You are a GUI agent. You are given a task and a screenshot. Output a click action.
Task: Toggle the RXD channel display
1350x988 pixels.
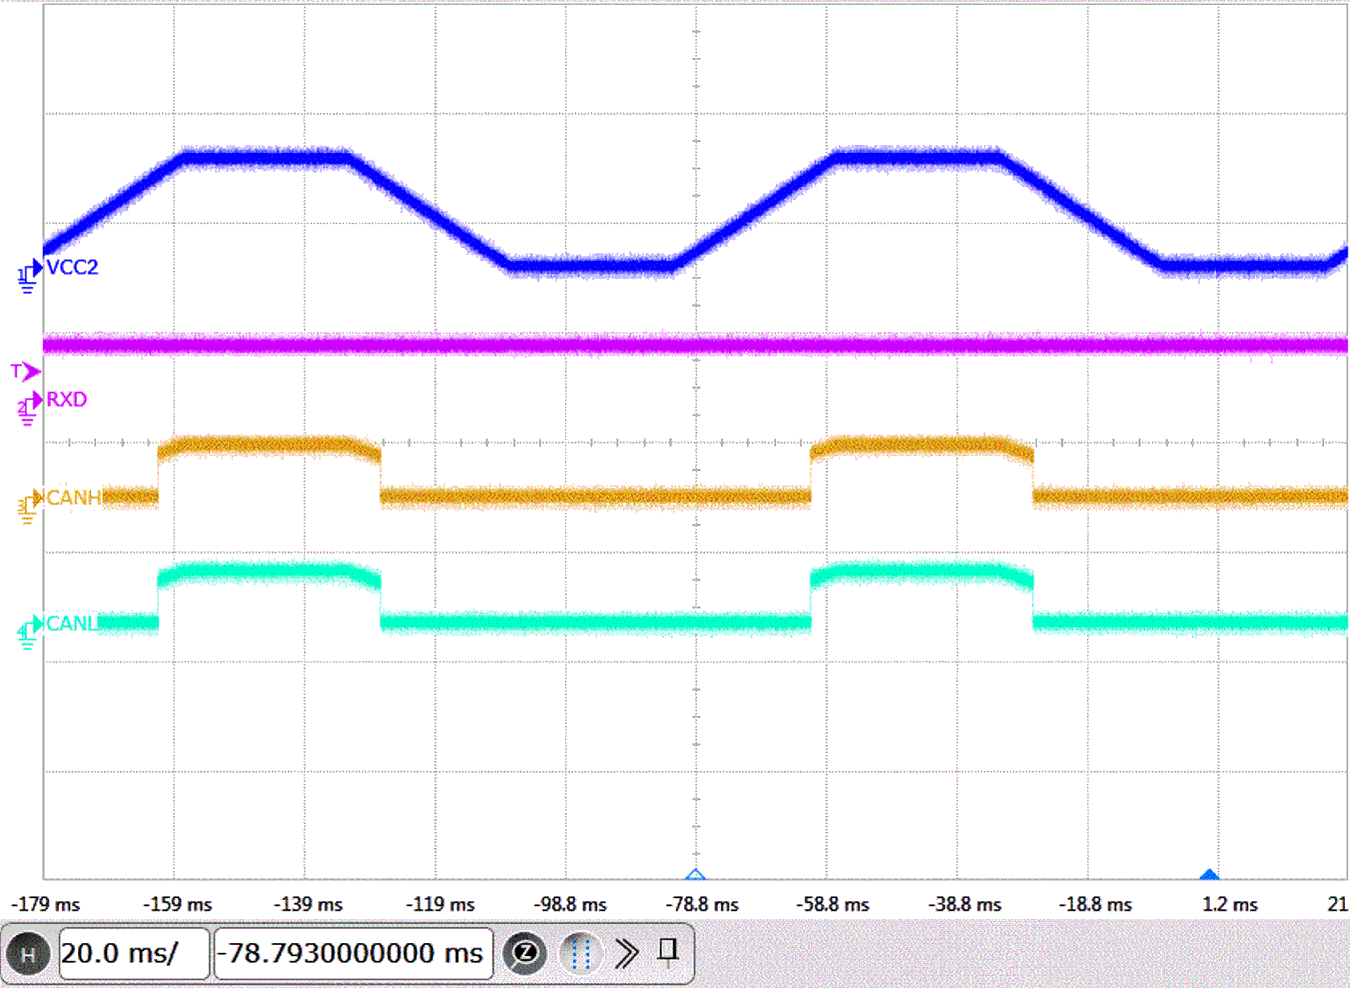[x=66, y=399]
